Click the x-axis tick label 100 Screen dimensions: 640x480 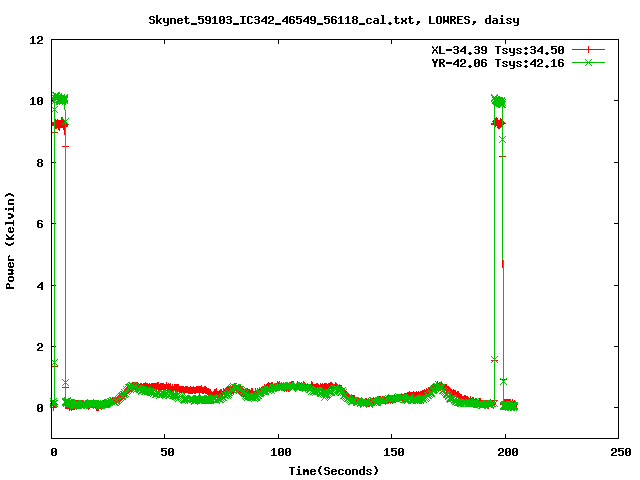click(280, 452)
